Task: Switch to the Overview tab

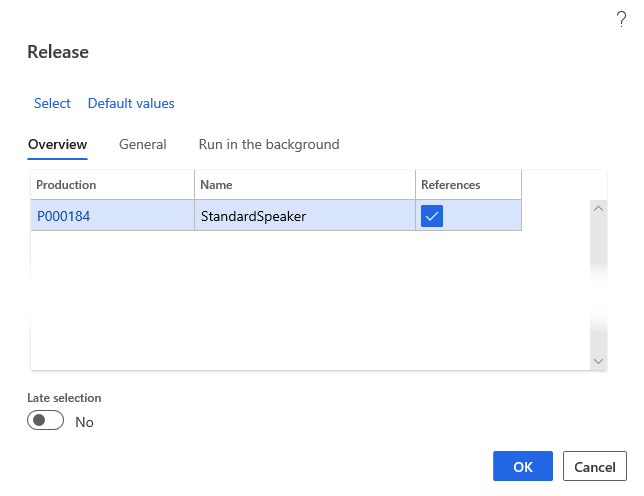Action: click(58, 145)
